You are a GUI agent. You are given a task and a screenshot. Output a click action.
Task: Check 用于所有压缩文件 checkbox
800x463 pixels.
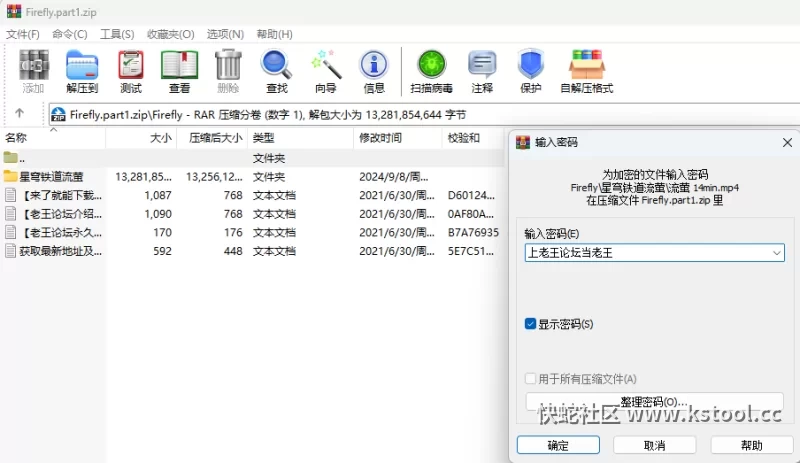coord(530,379)
